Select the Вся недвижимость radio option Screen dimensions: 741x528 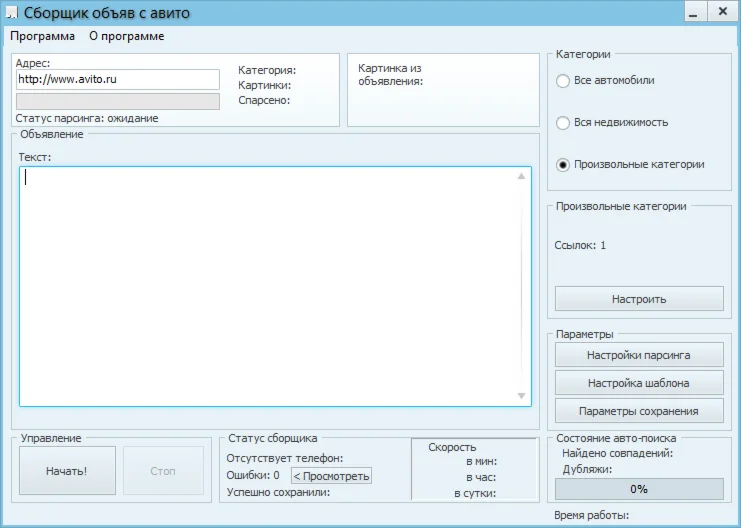pos(563,122)
